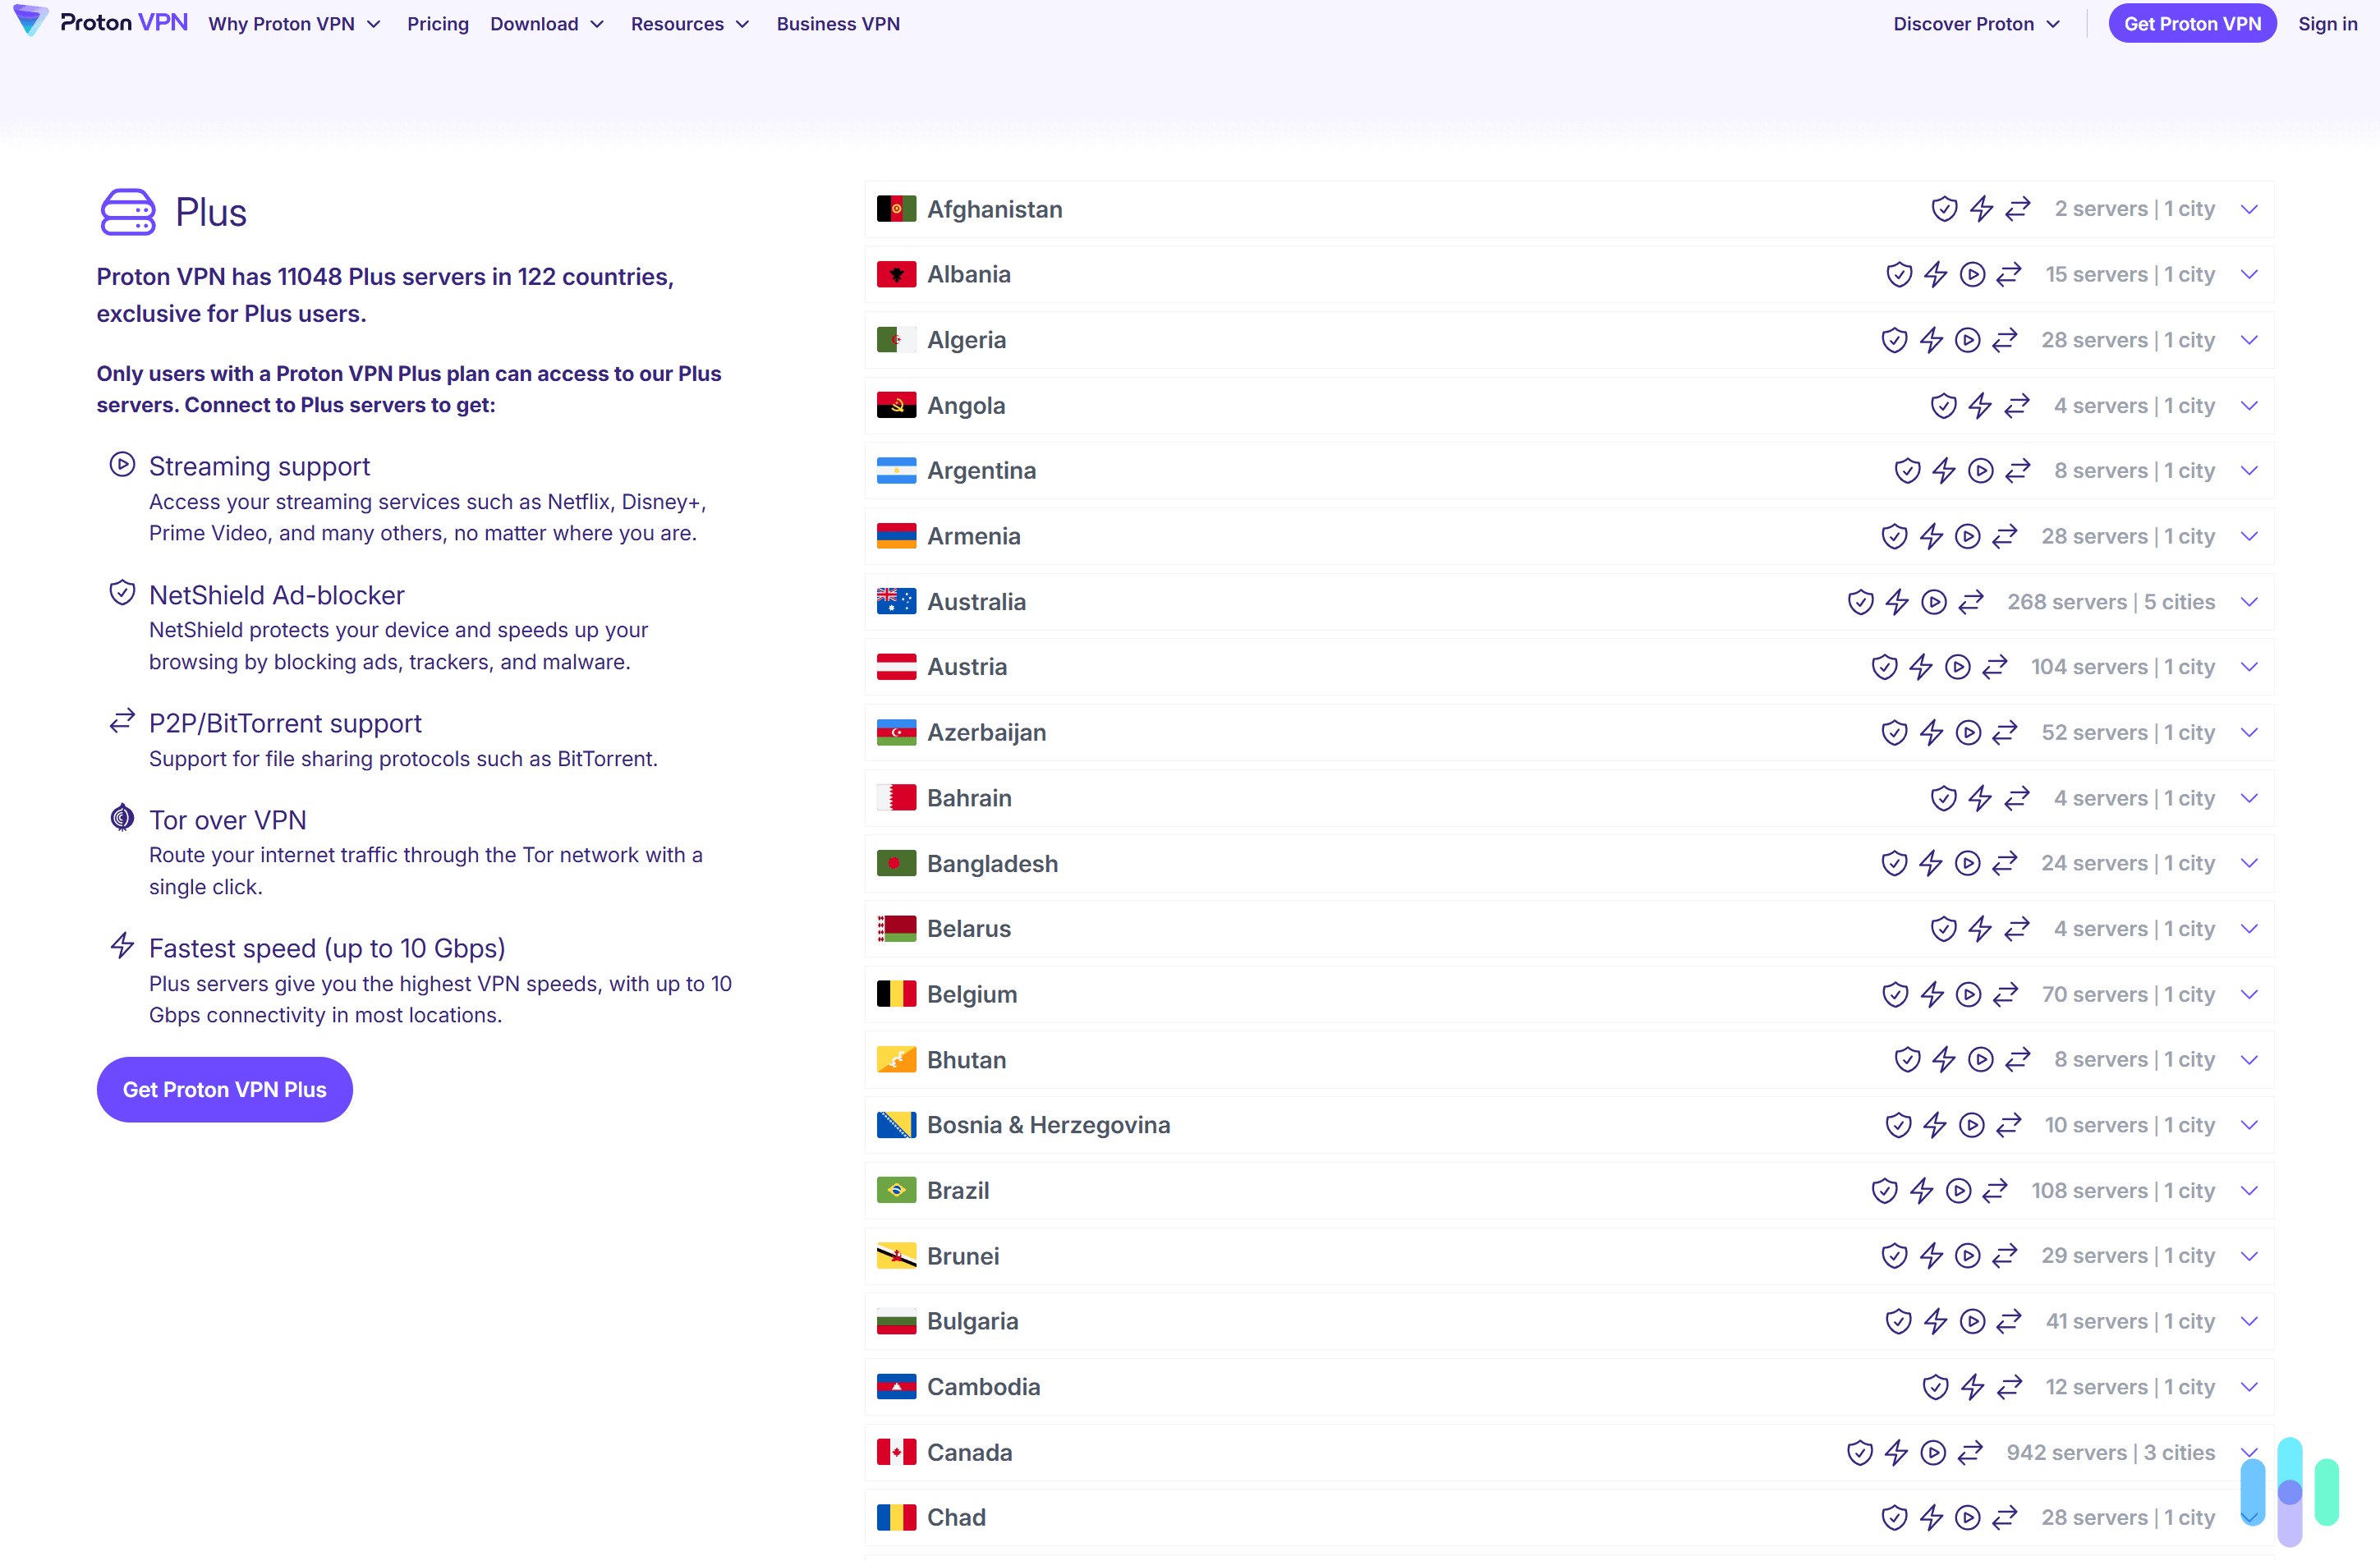This screenshot has height=1561, width=2380.
Task: Click the Proton VPN logo
Action: (100, 22)
